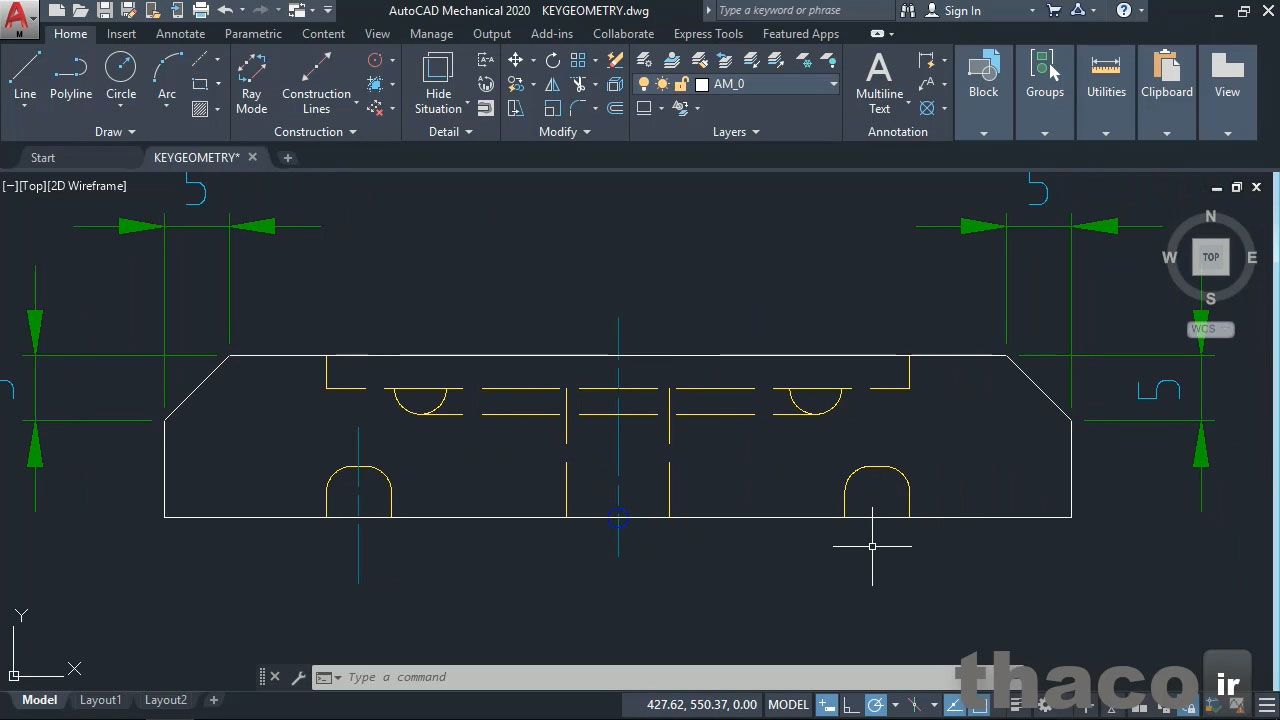Select the Move tool in Modify
Viewport: 1280px width, 720px height.
515,60
